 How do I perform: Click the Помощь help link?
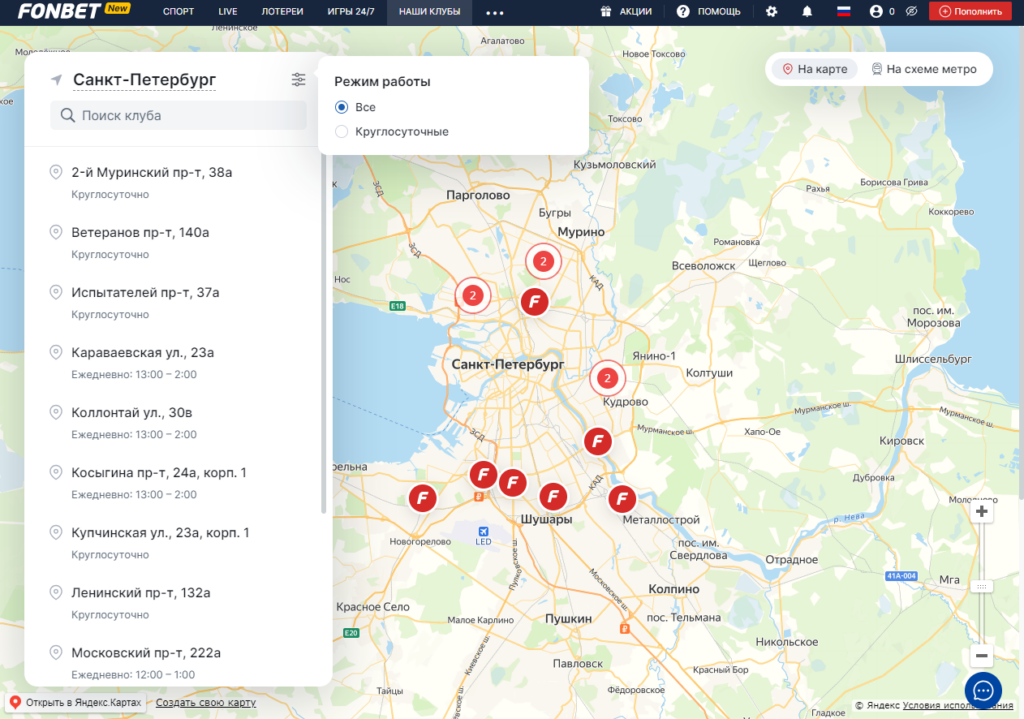click(719, 11)
